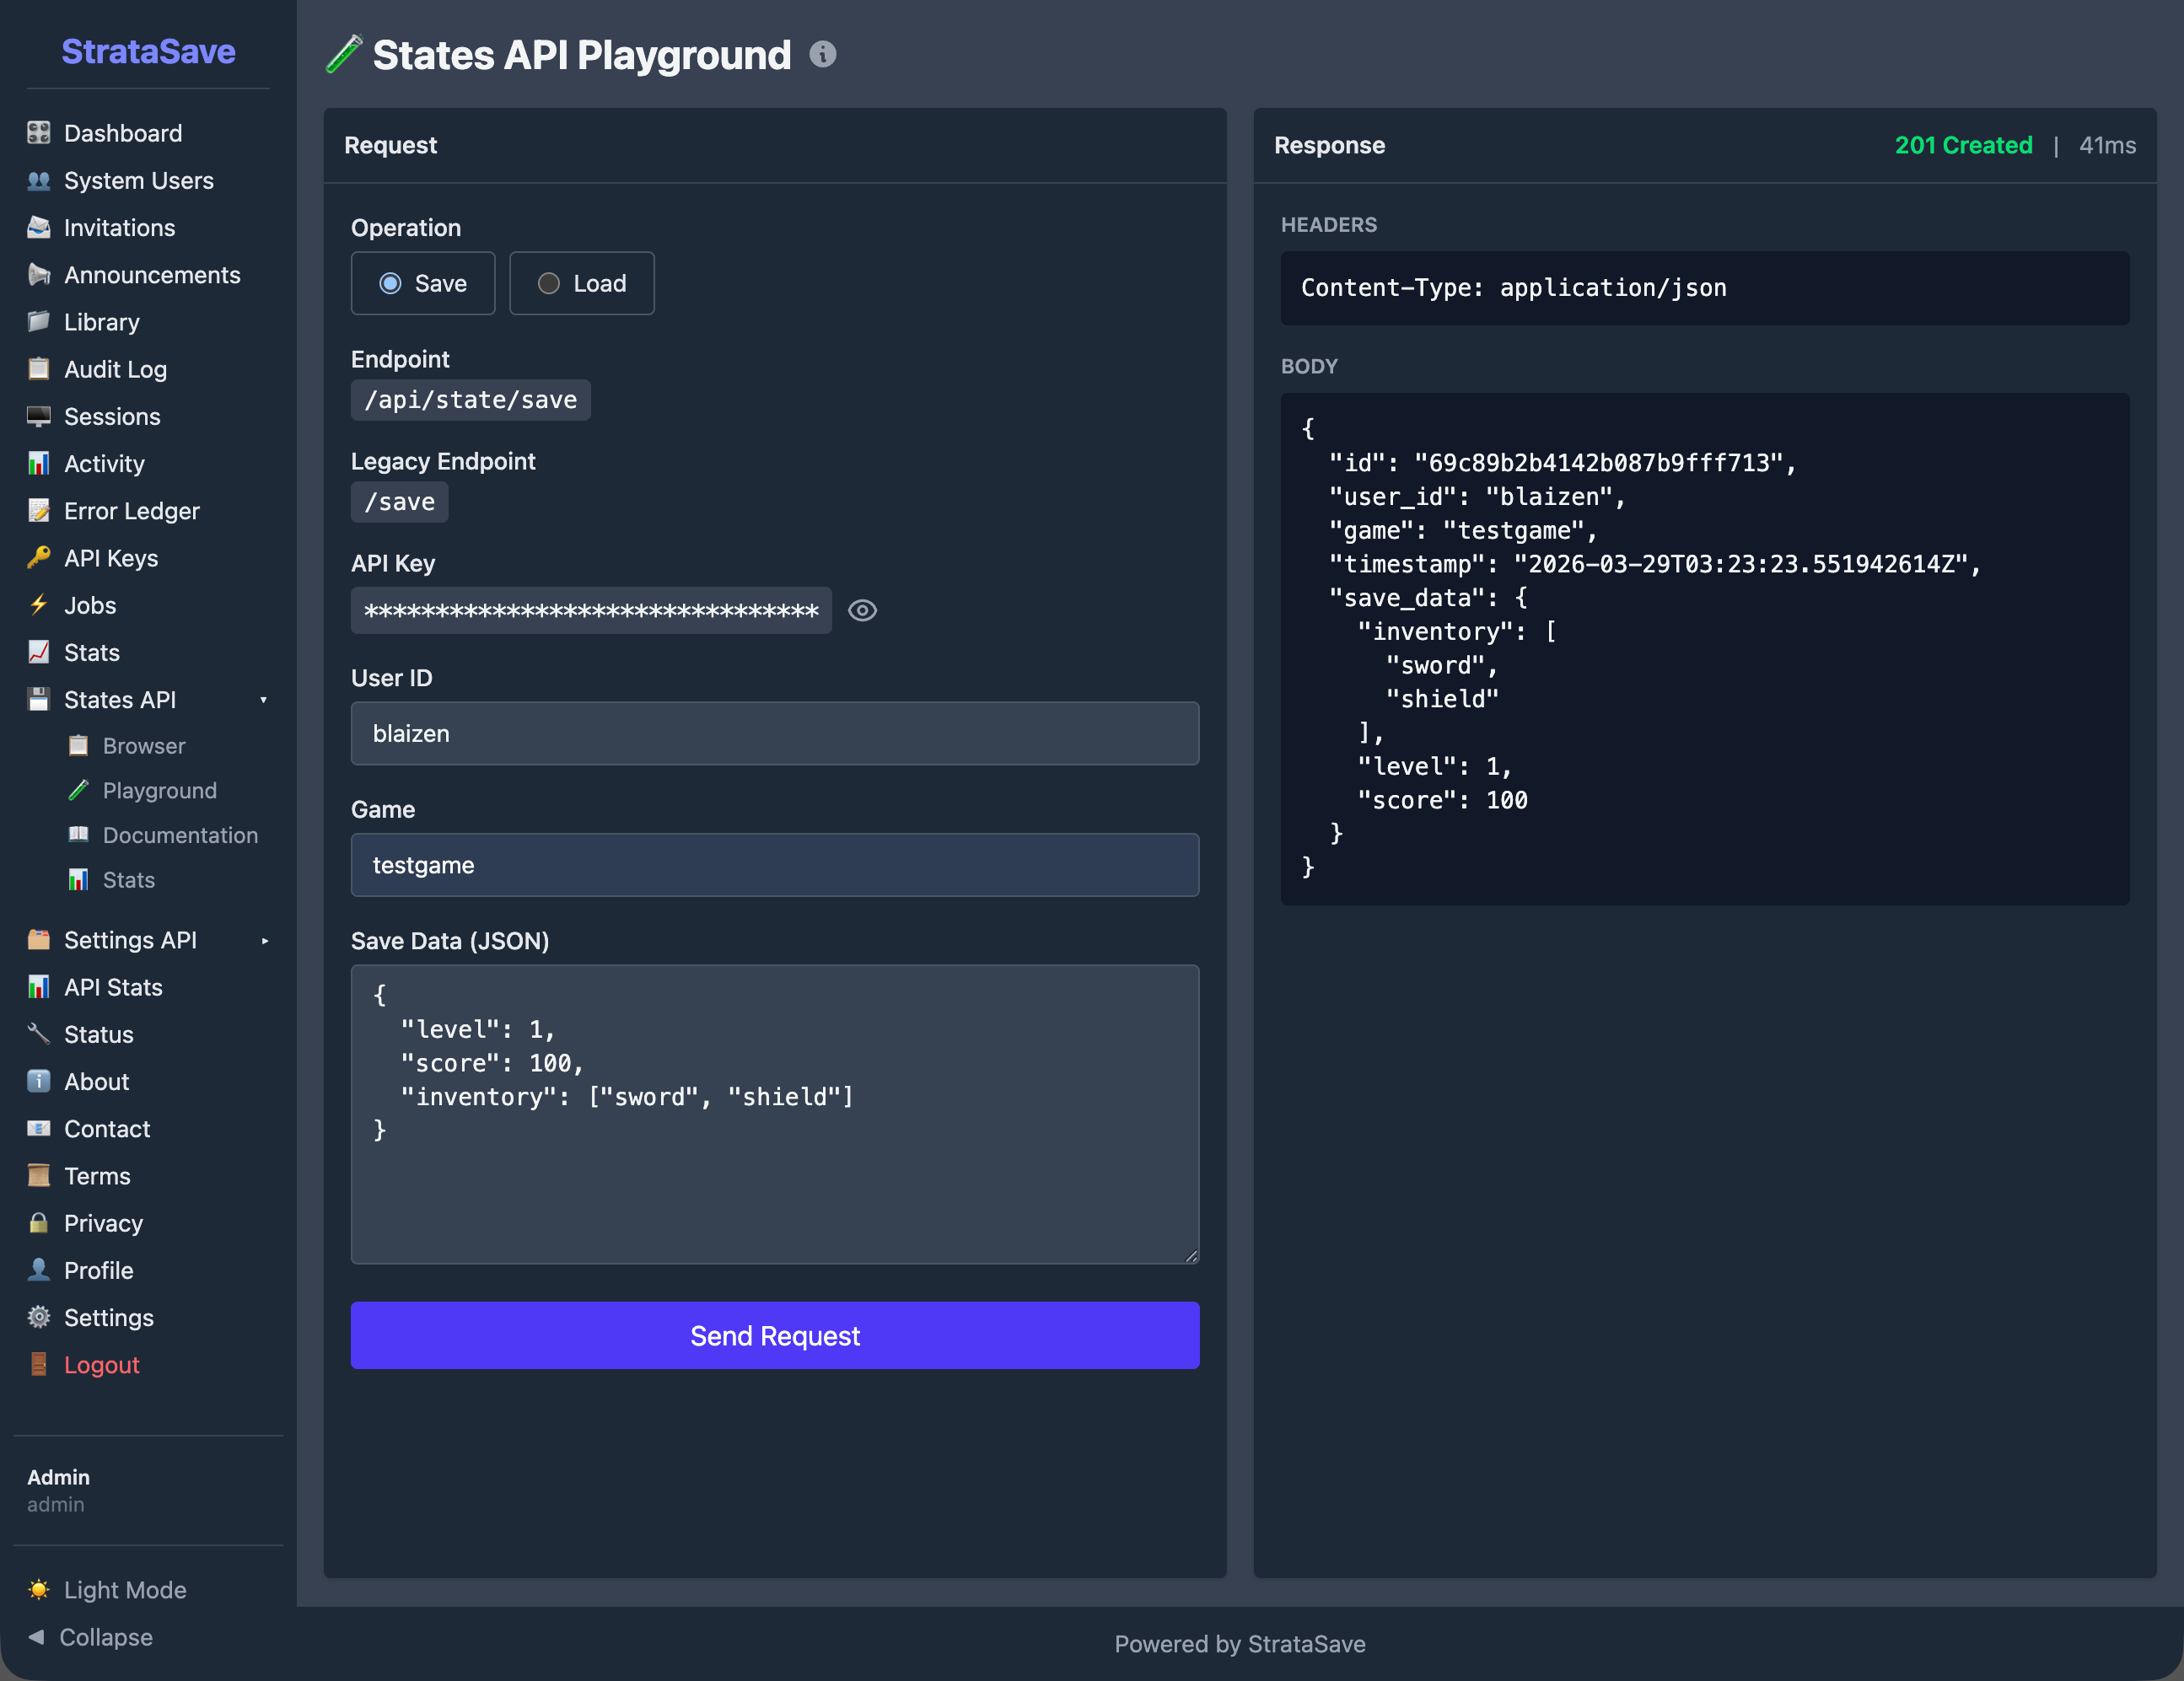Click the Send Request button

(774, 1335)
